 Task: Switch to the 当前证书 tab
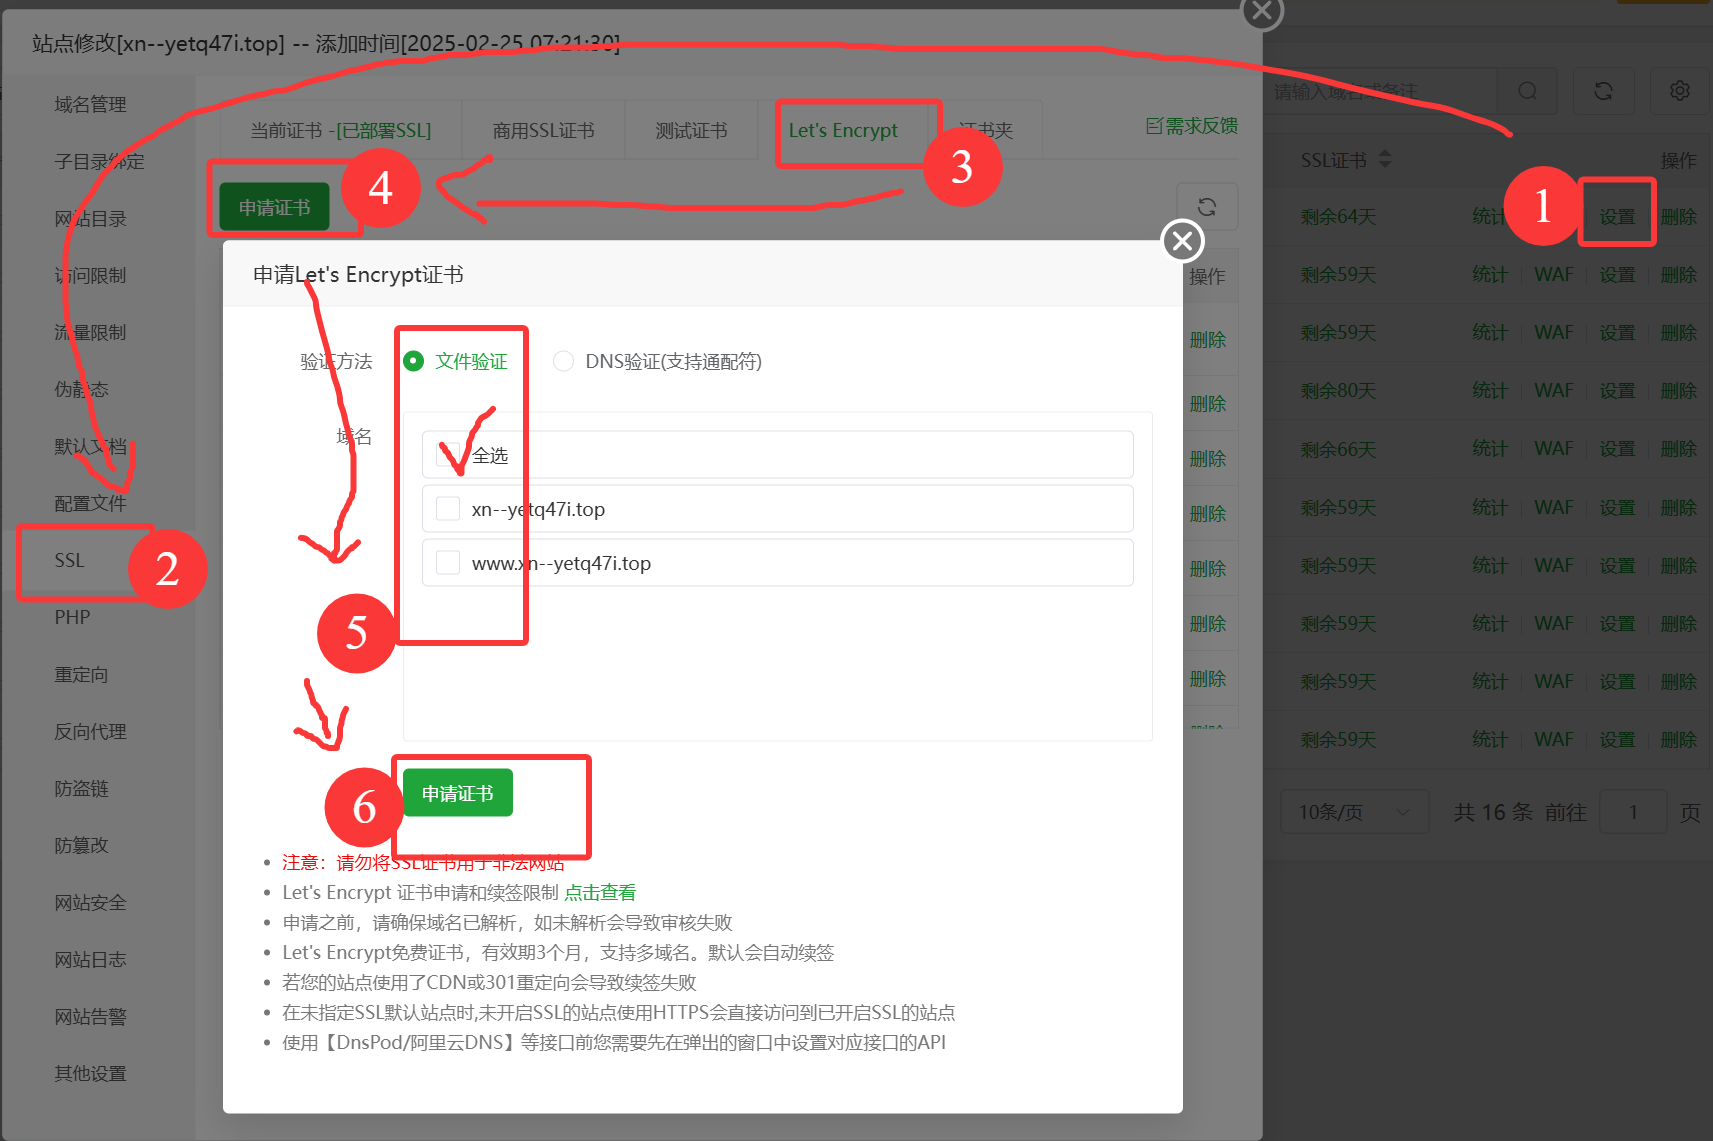pos(341,131)
